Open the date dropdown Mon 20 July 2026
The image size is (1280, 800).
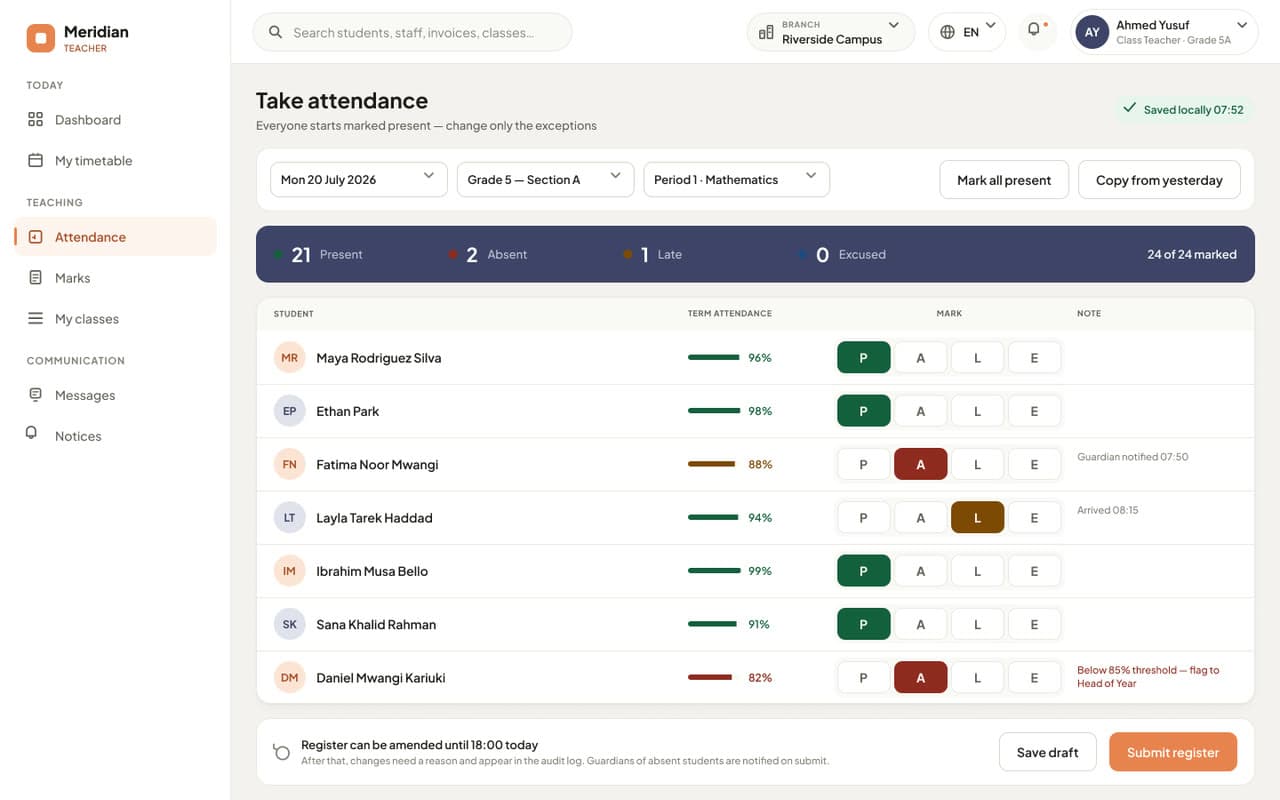(x=359, y=180)
